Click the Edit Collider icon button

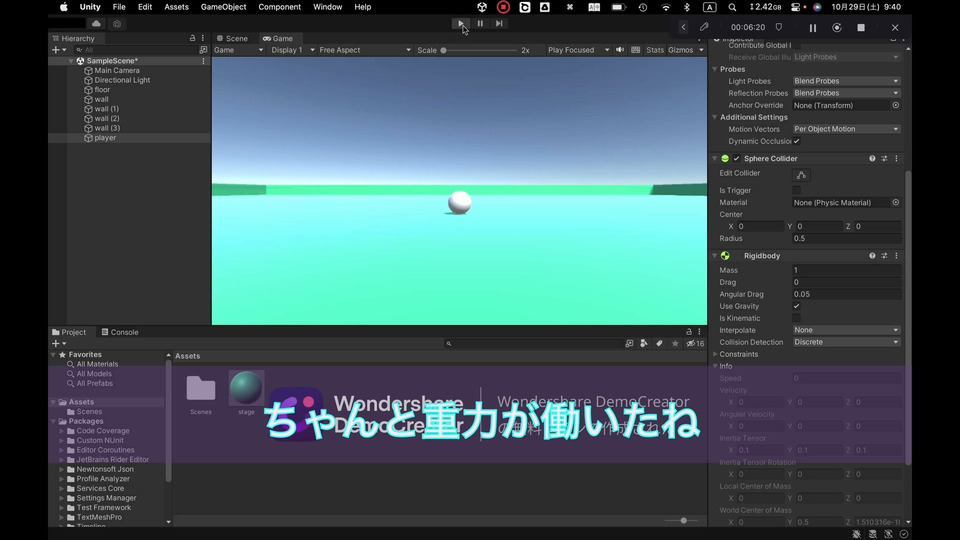click(801, 174)
